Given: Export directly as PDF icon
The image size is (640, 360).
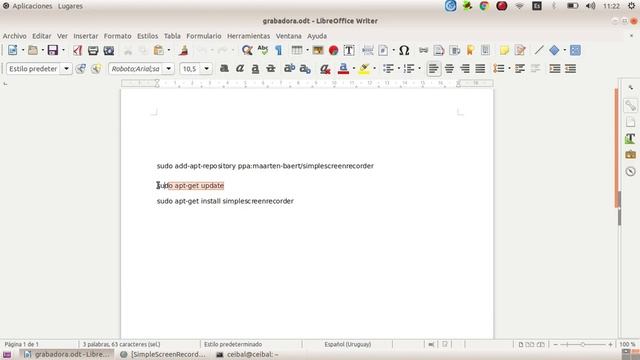Looking at the screenshot, I should (78, 50).
